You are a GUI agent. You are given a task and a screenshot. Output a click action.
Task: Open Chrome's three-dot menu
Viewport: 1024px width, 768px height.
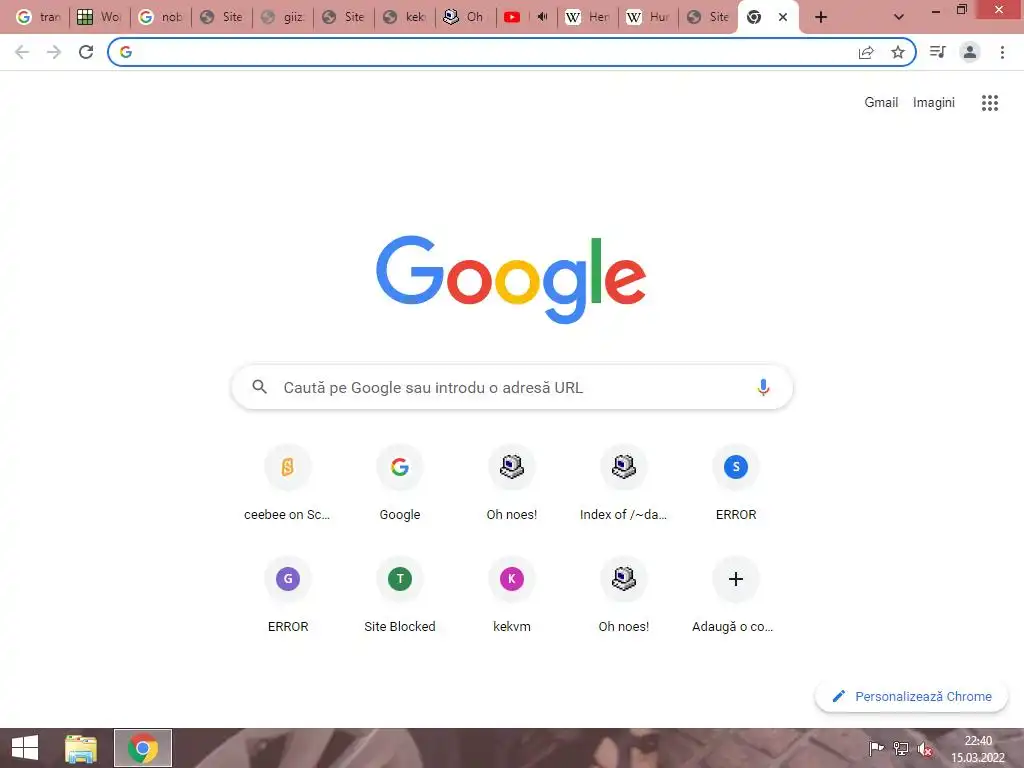pyautogui.click(x=1002, y=52)
